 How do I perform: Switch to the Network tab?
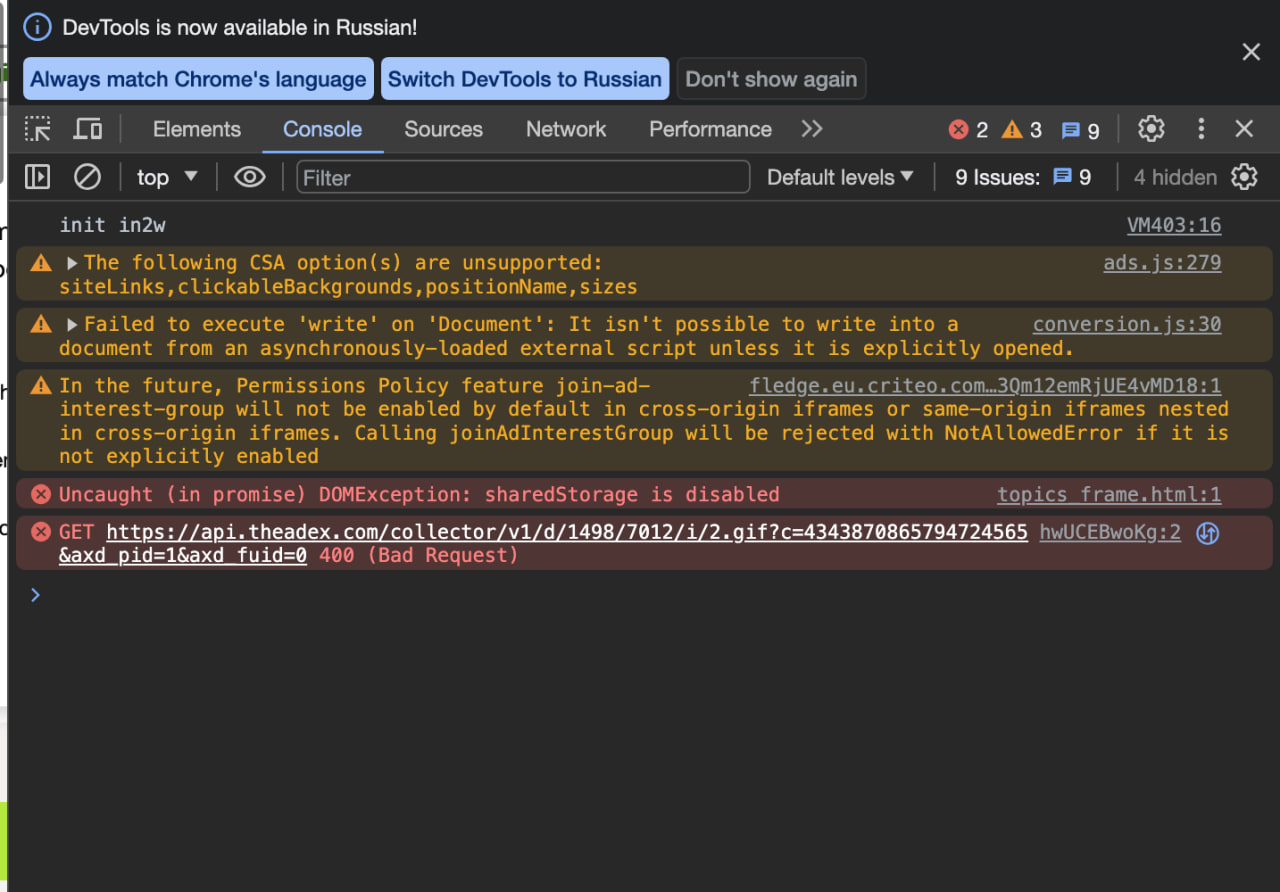(566, 129)
